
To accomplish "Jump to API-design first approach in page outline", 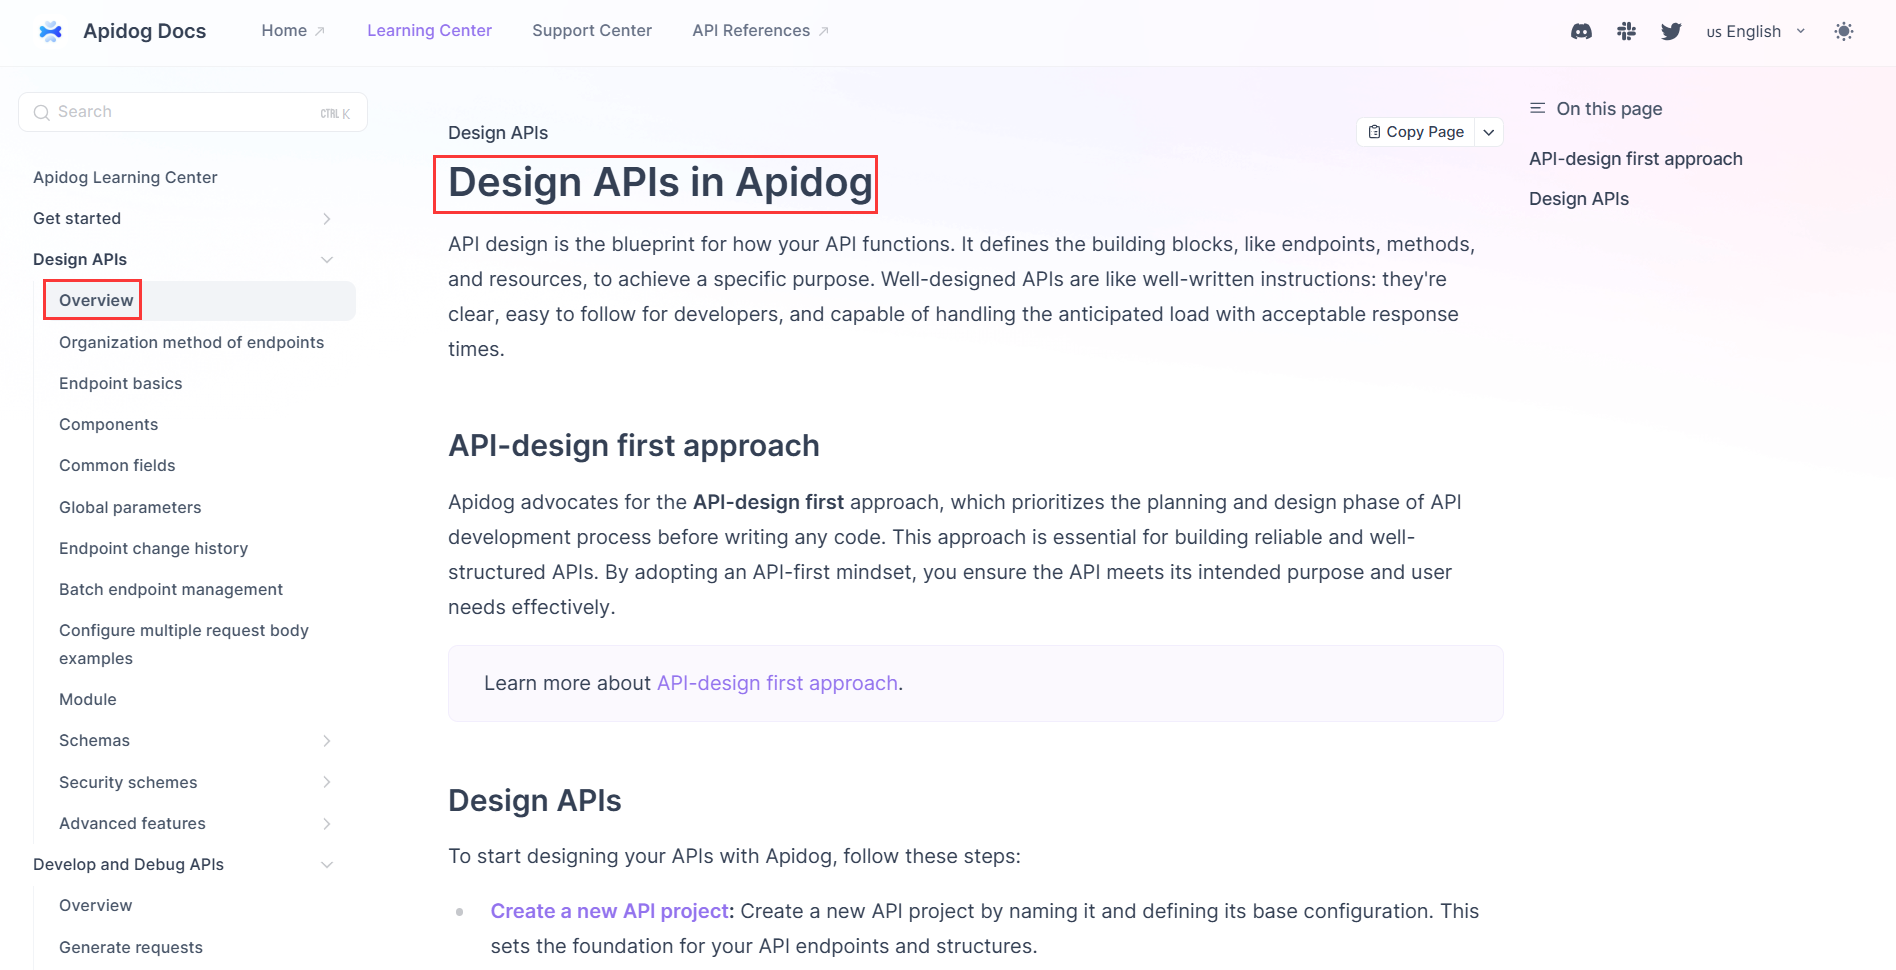I will pos(1635,159).
